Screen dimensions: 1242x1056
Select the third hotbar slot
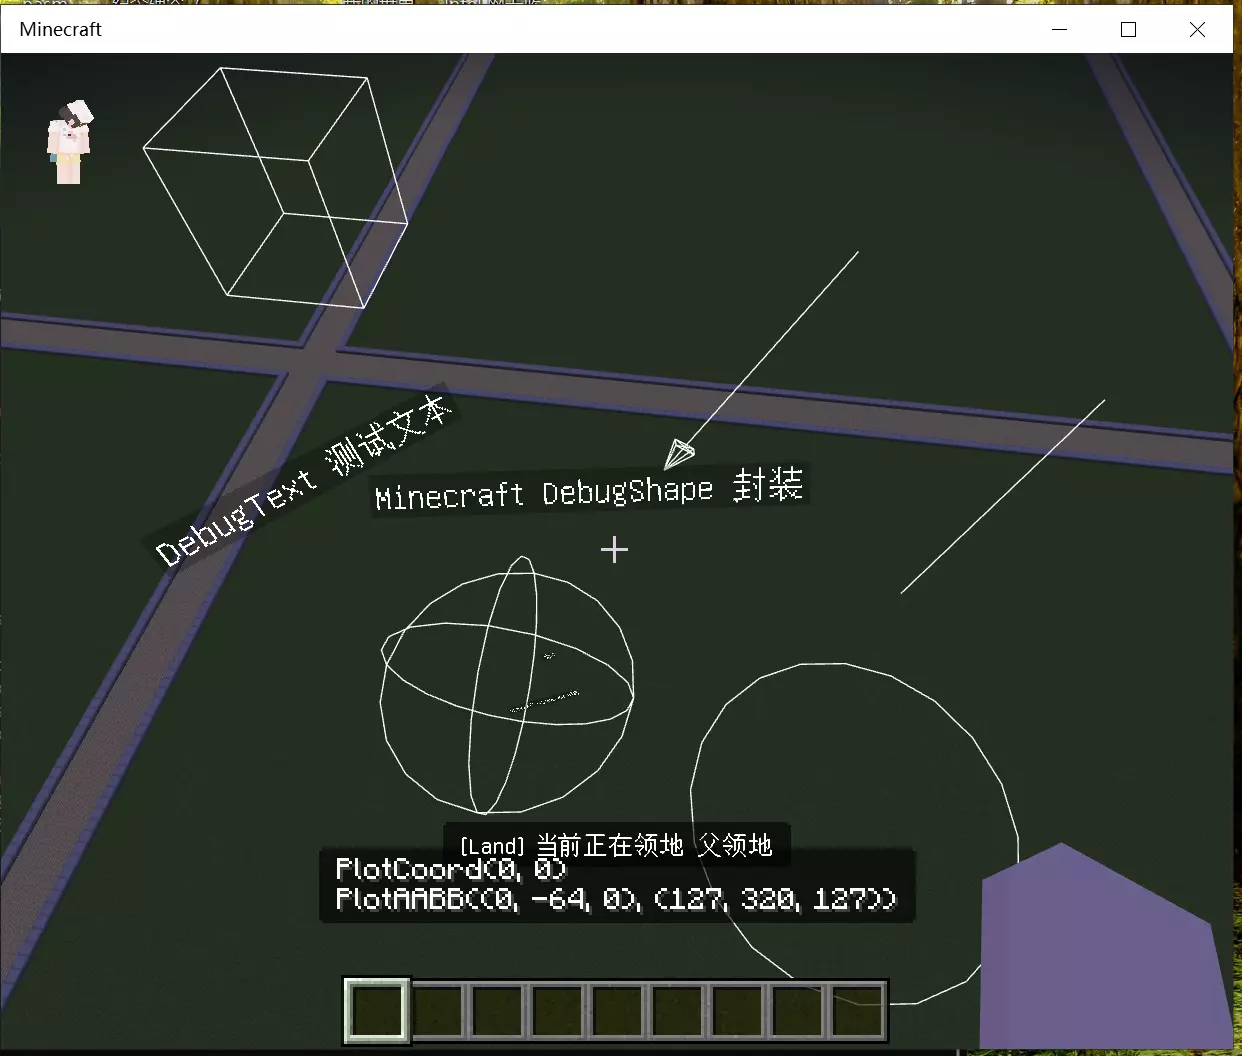click(497, 1011)
